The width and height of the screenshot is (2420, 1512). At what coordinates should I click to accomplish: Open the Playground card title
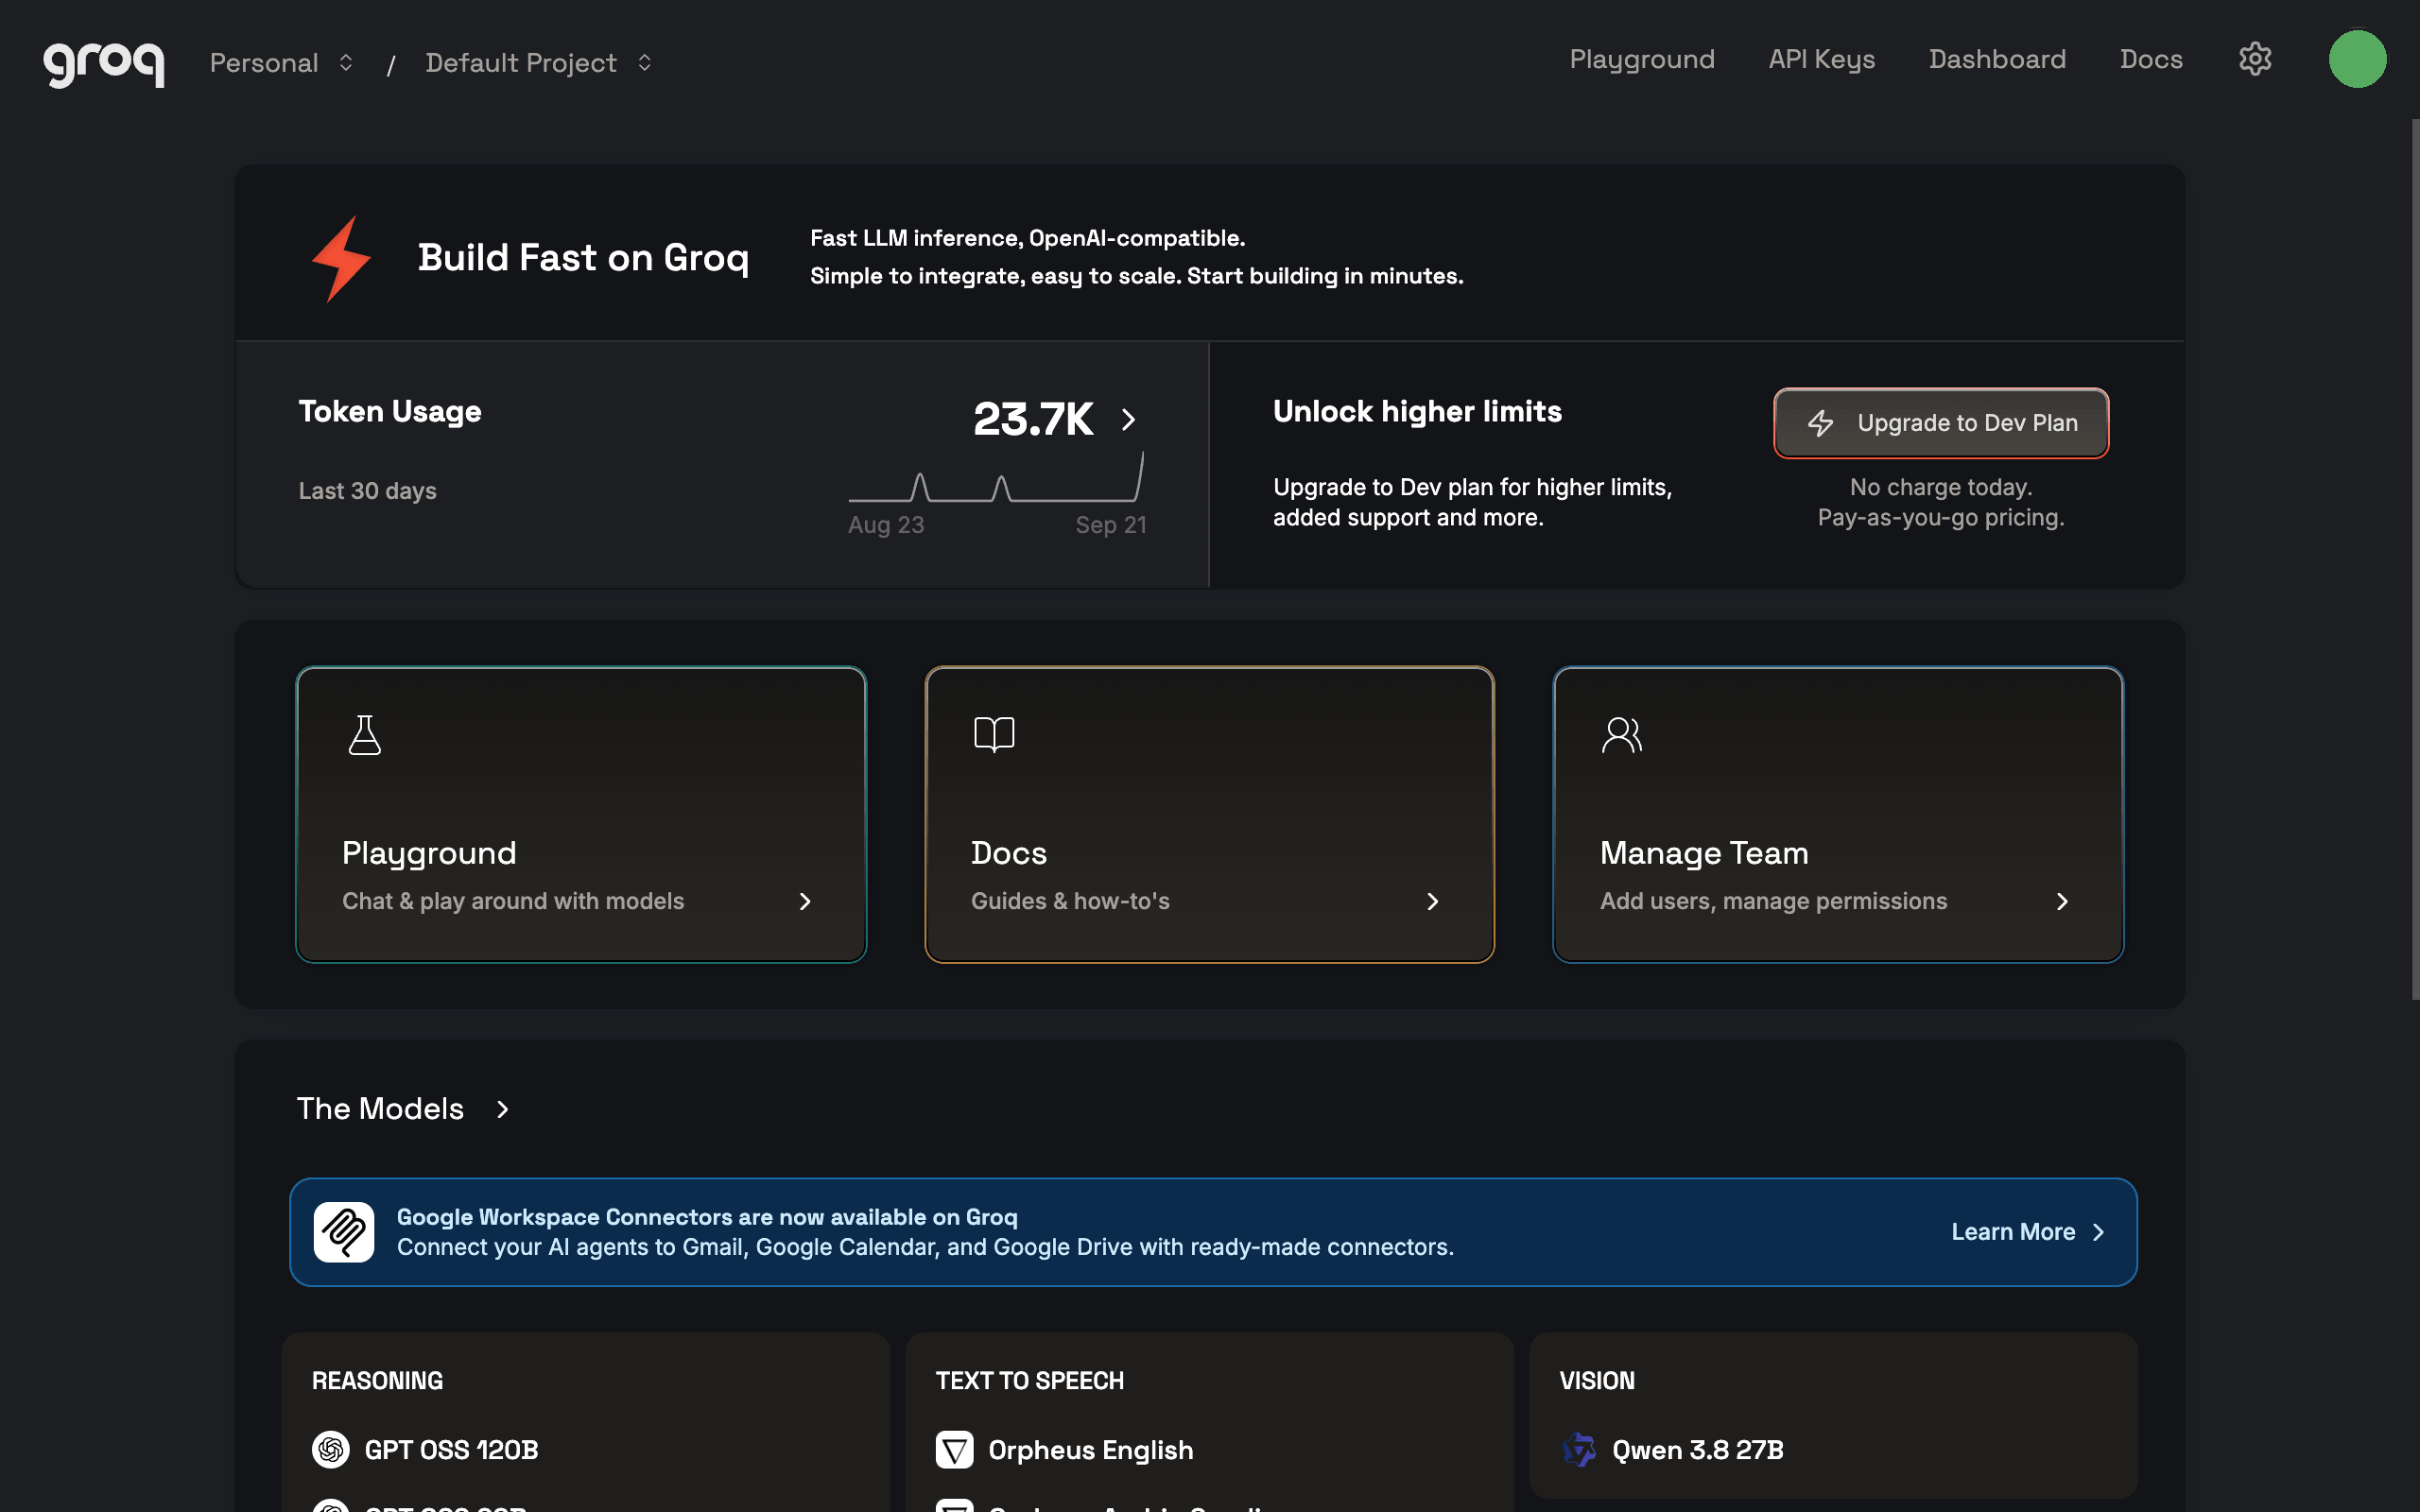[x=429, y=853]
